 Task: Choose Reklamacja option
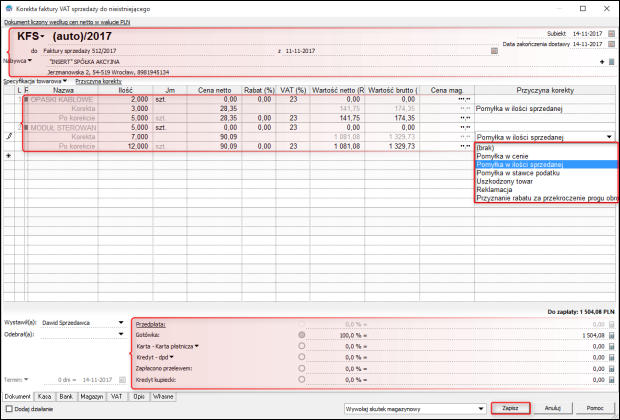click(x=546, y=189)
